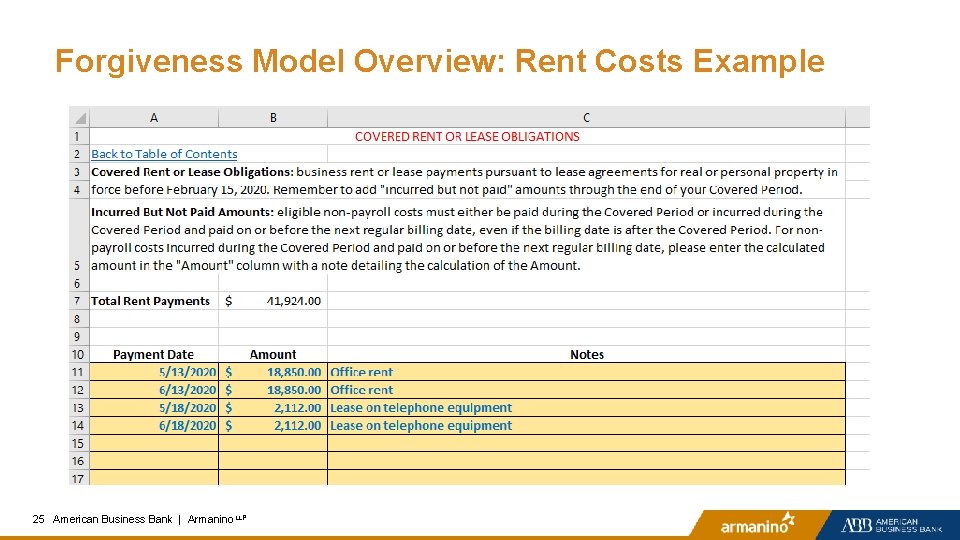Select the 2,112.00 amount in row 14
960x540 pixels.
[273, 426]
